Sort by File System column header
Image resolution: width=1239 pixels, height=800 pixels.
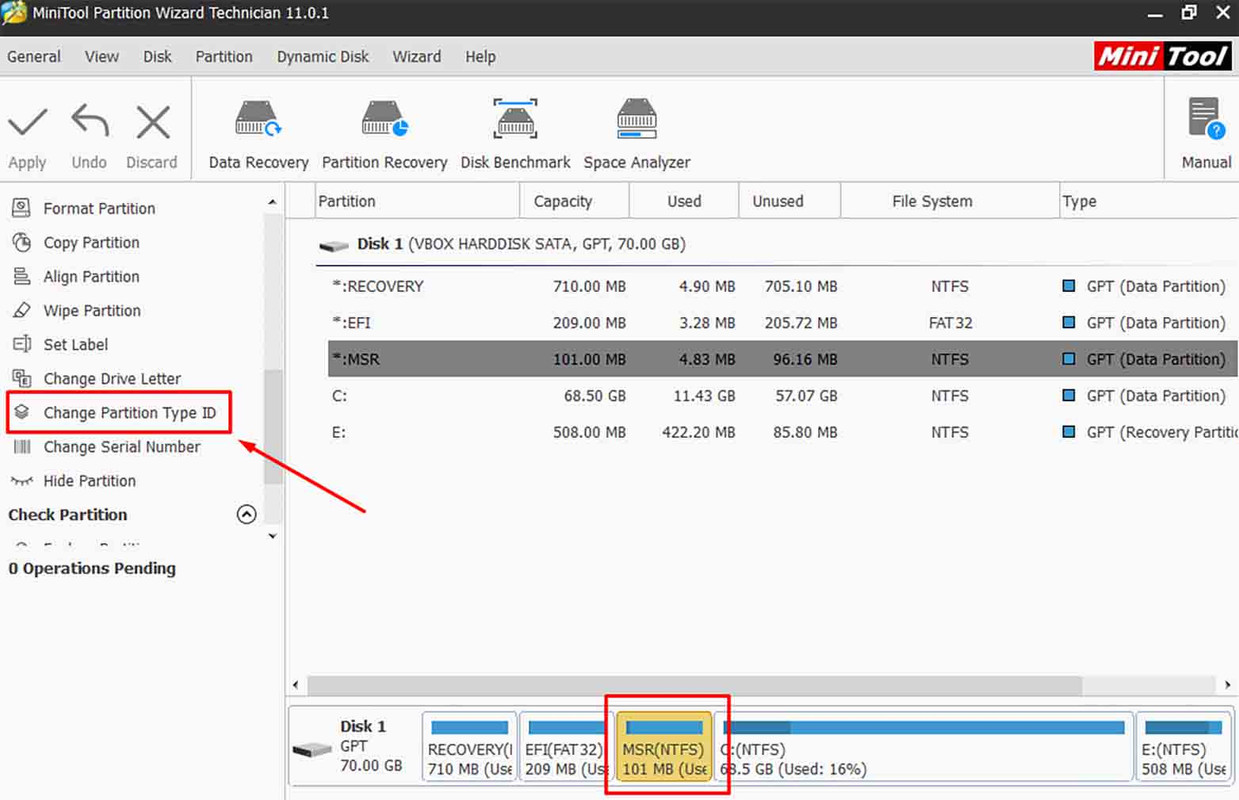click(949, 201)
